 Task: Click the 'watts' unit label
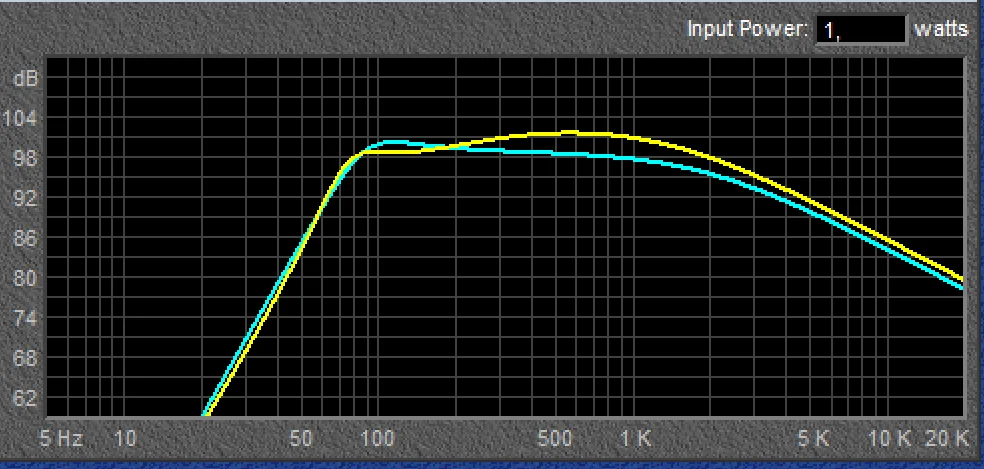pos(941,29)
